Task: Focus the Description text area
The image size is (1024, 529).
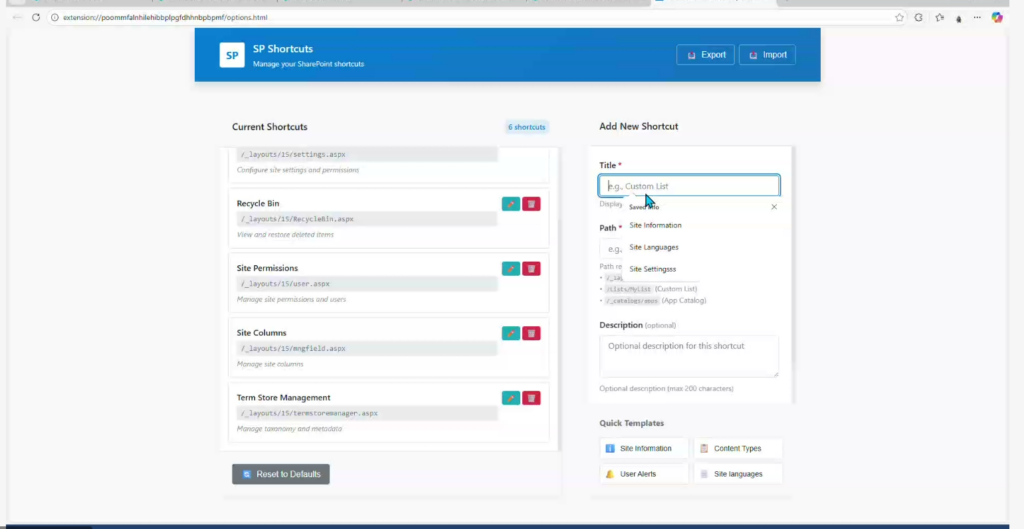Action: click(x=688, y=356)
